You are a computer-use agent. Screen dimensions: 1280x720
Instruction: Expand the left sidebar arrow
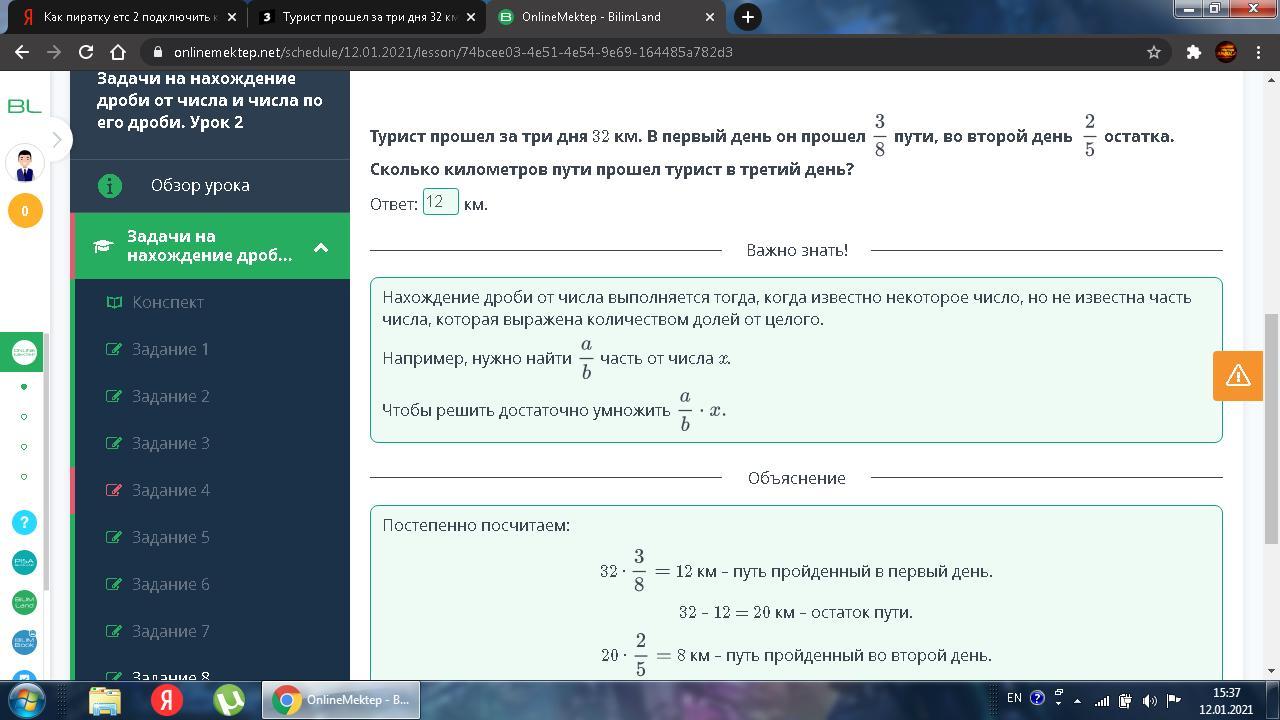[x=57, y=140]
